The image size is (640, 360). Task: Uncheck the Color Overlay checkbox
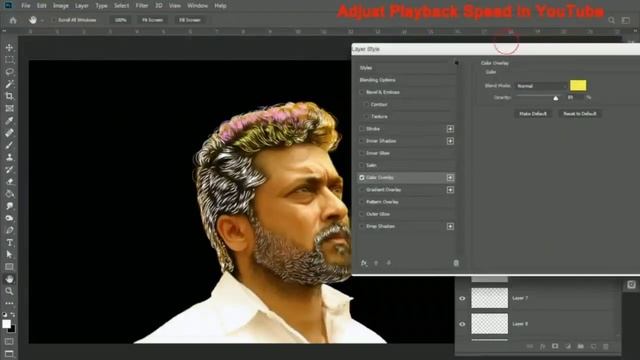click(362, 178)
